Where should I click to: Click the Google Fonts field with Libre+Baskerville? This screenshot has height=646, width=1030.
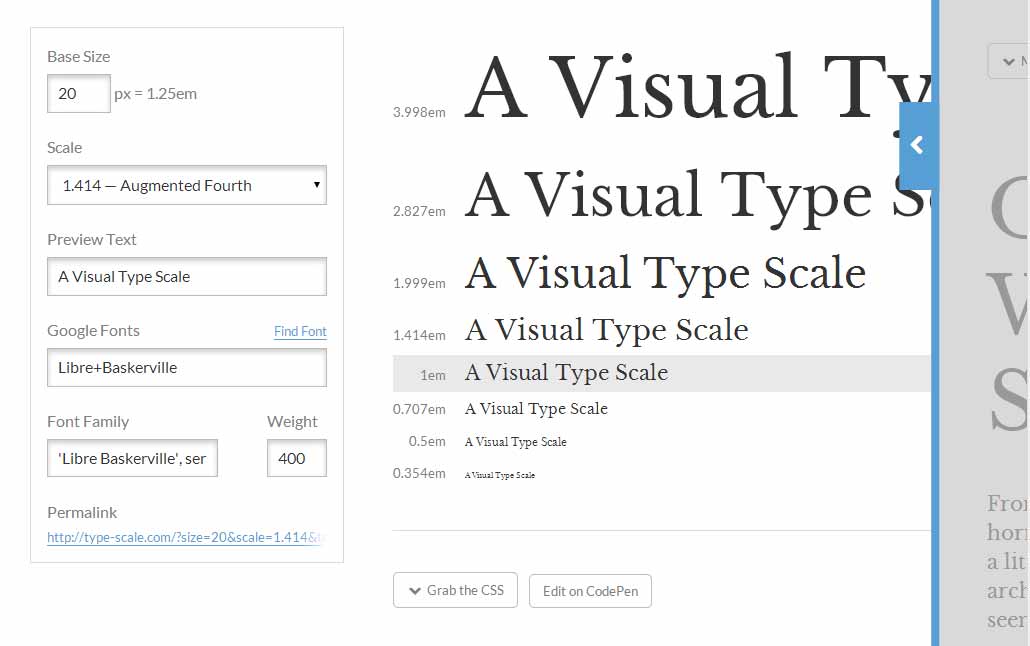[187, 367]
